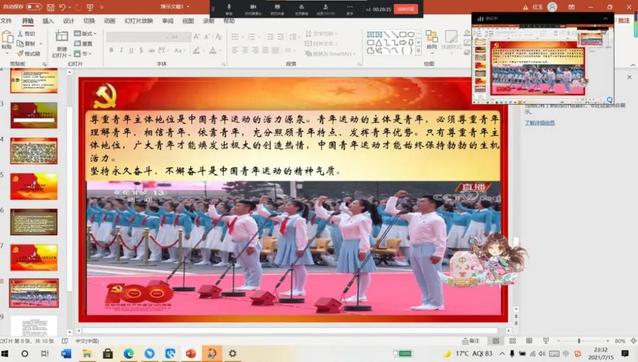The width and height of the screenshot is (638, 362).
Task: Switch to the Design ribbon tab
Action: point(68,21)
